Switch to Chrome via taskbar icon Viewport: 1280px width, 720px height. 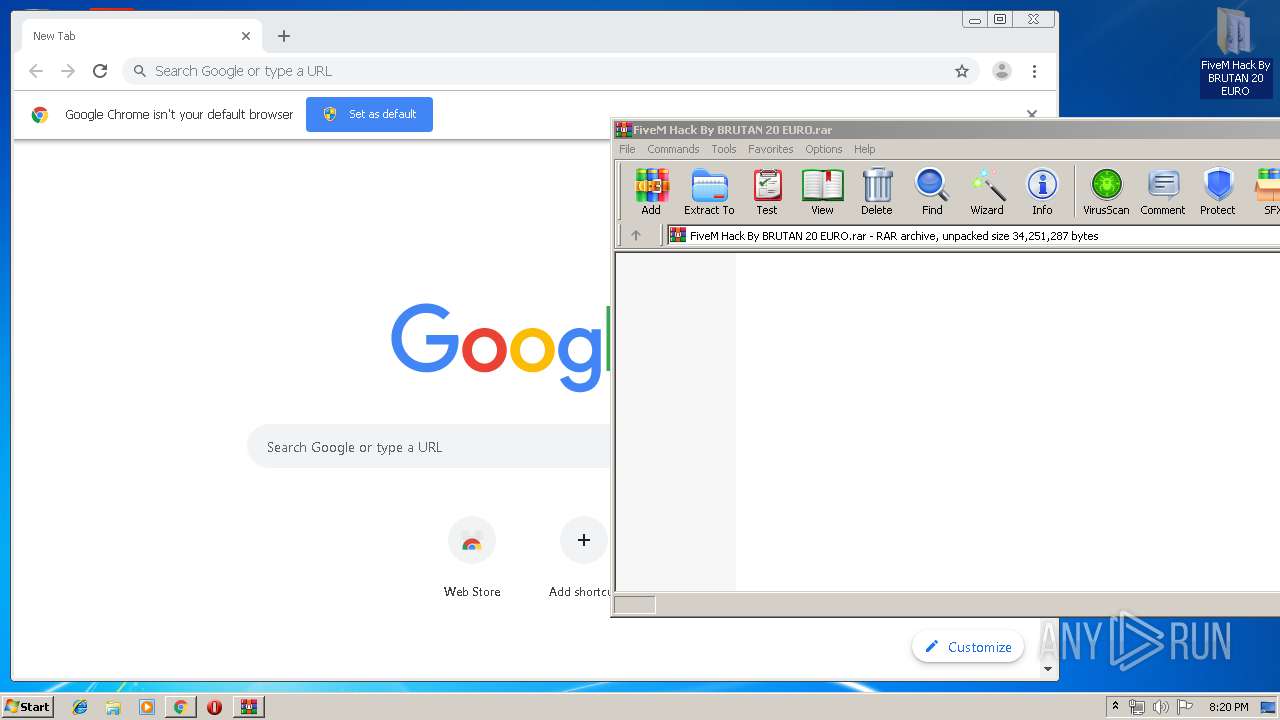[x=181, y=707]
